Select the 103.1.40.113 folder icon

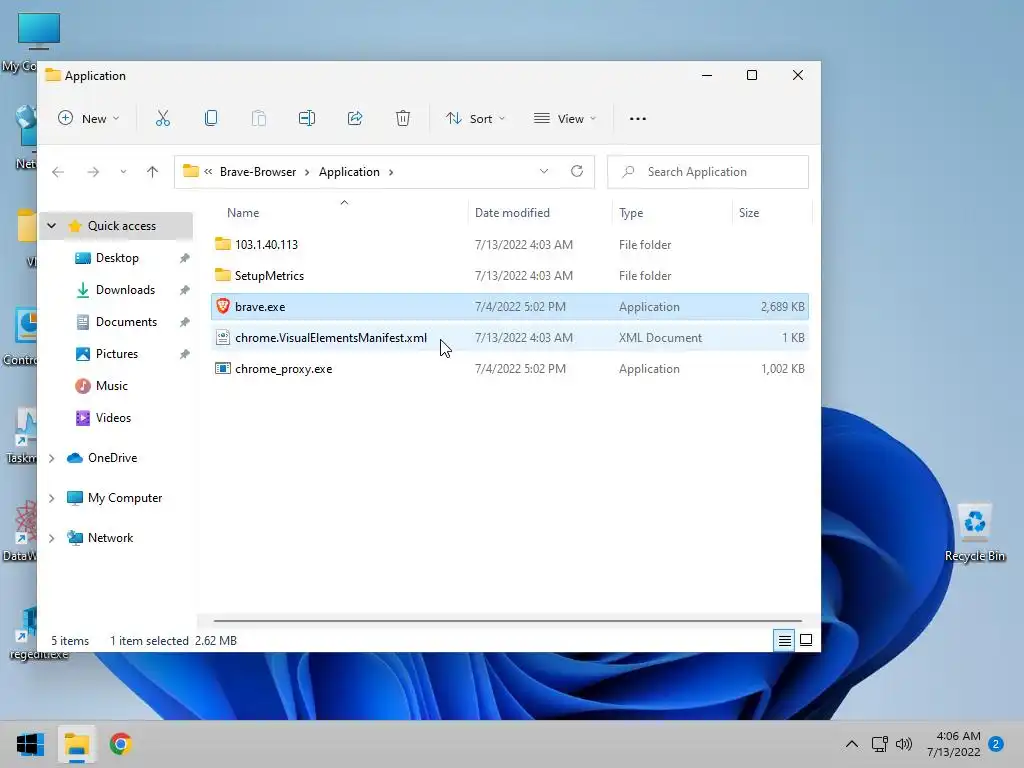pyautogui.click(x=223, y=244)
